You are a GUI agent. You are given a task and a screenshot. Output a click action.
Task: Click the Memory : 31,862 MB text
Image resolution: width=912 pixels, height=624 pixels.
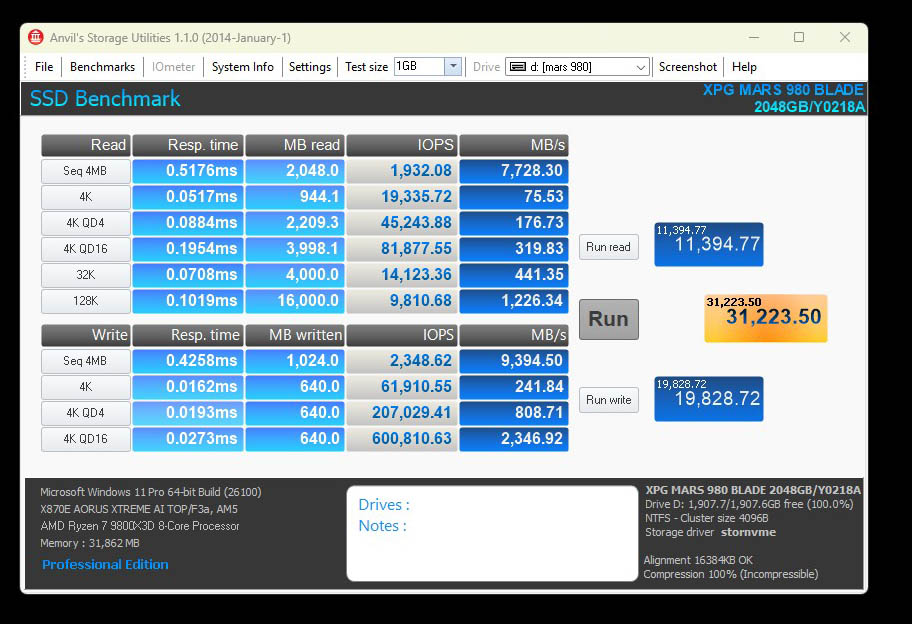(x=90, y=543)
